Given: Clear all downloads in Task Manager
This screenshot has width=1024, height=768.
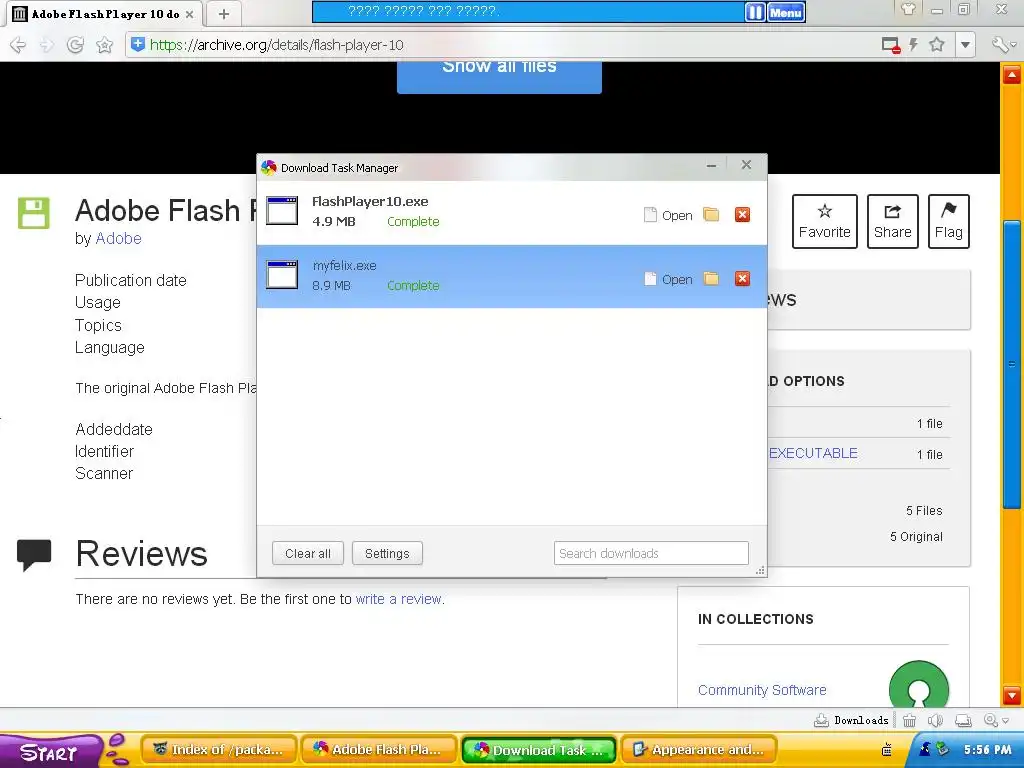Looking at the screenshot, I should click(x=308, y=553).
